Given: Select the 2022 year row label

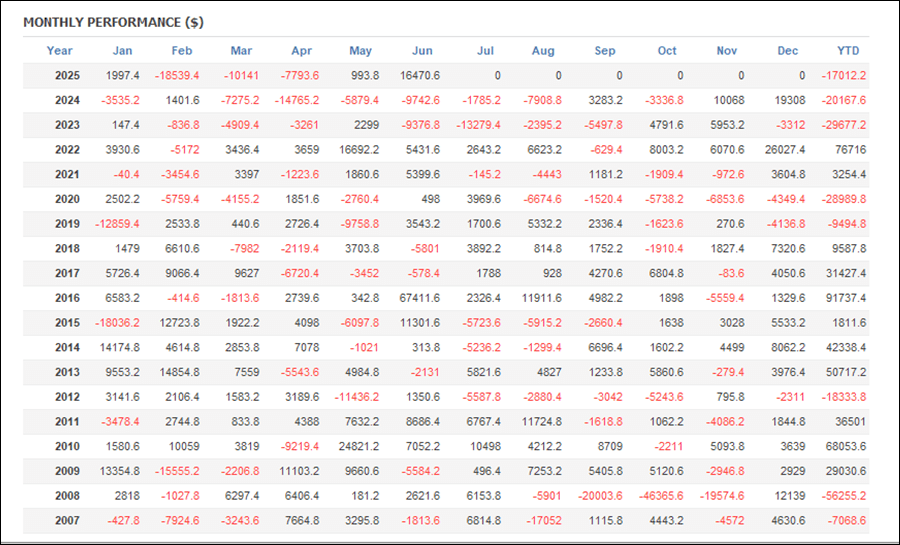Looking at the screenshot, I should pos(67,150).
